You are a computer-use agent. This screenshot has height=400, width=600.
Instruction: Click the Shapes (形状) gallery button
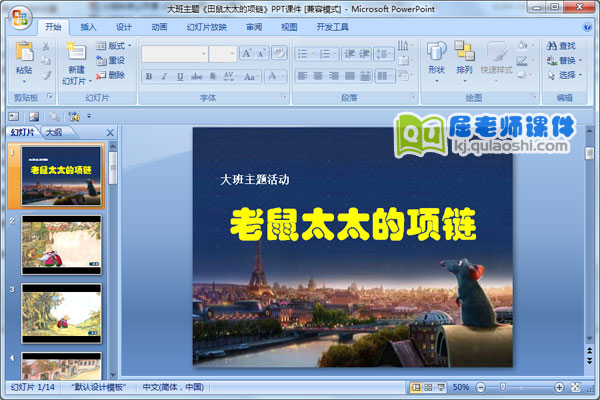tap(436, 58)
